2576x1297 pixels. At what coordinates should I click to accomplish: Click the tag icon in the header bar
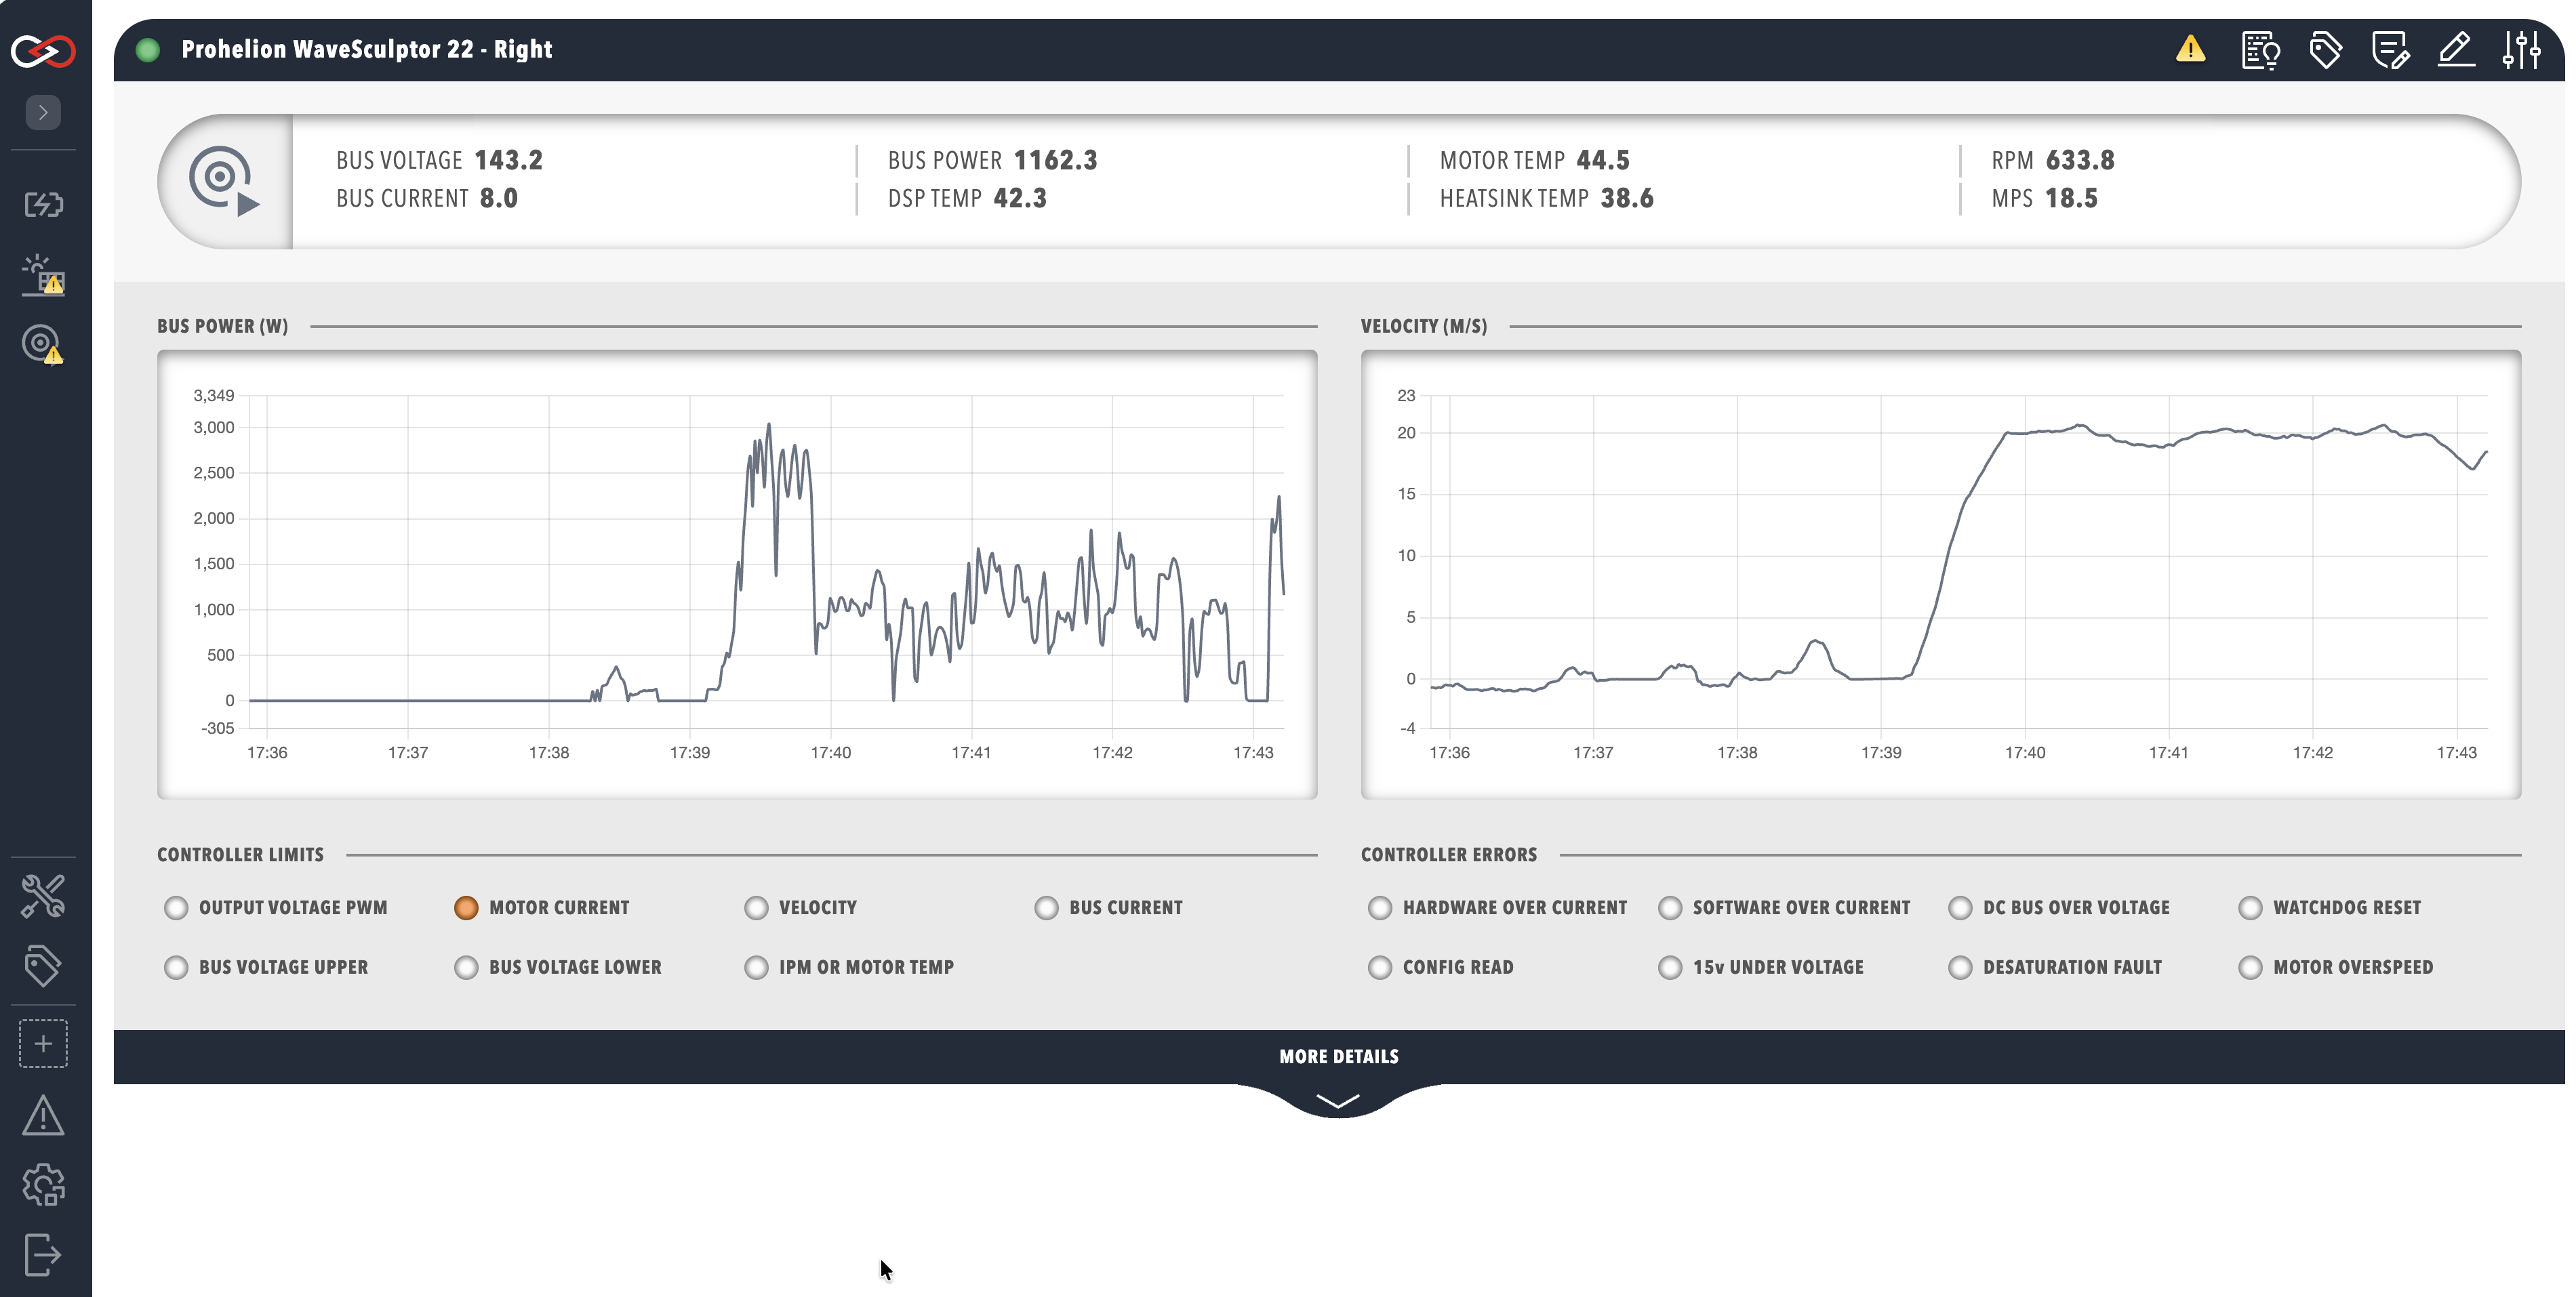pyautogui.click(x=2326, y=50)
